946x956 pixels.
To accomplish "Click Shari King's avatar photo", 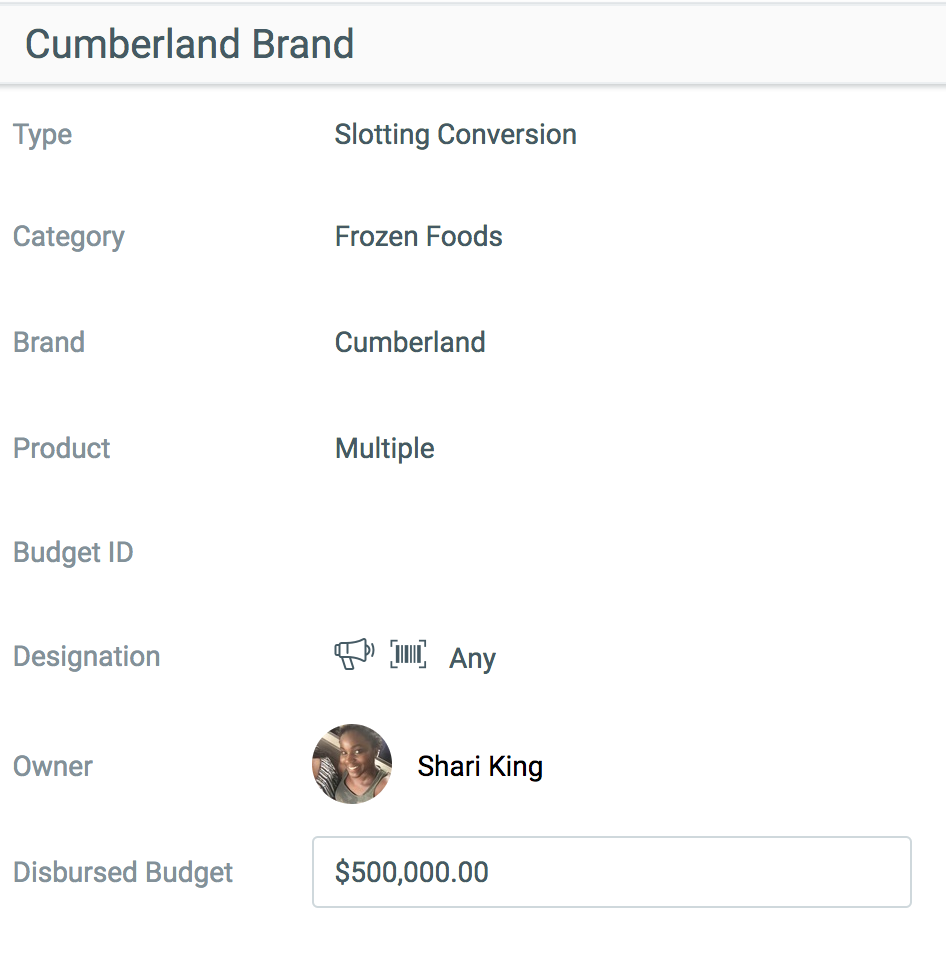I will click(352, 764).
